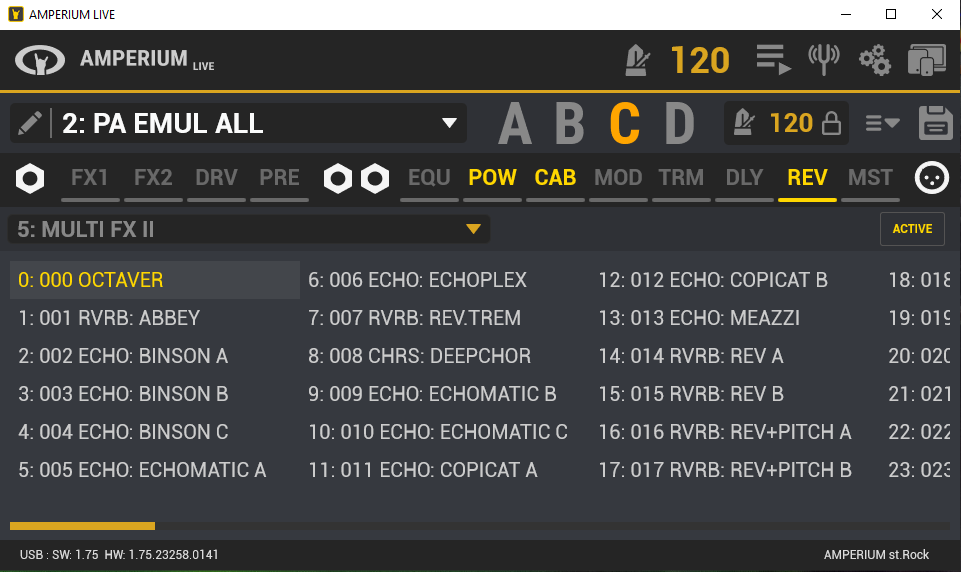Minimize the Amperium Live window
The image size is (961, 572).
846,14
